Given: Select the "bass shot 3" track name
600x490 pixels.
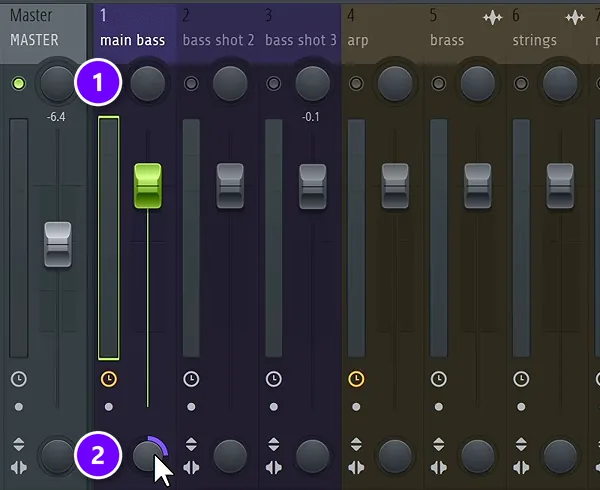Looking at the screenshot, I should click(x=301, y=40).
